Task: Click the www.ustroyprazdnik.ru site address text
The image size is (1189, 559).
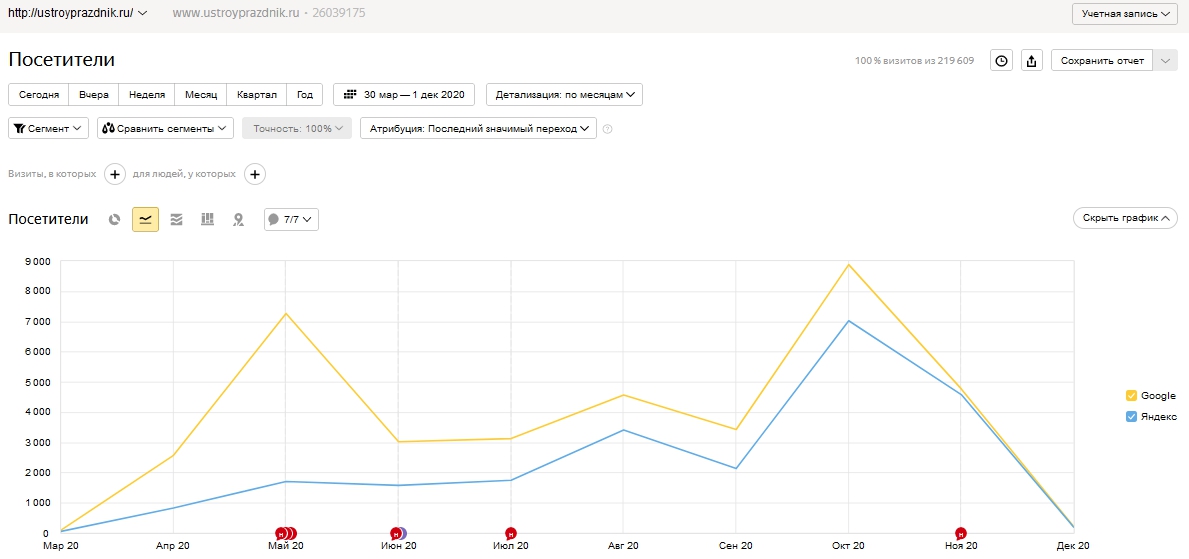Action: pos(235,13)
